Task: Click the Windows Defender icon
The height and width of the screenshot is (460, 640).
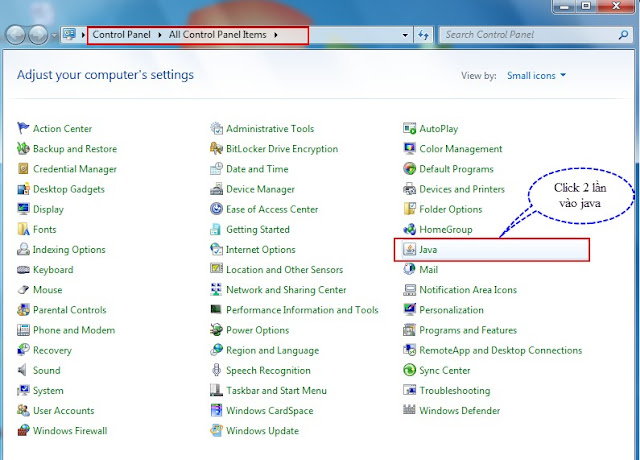Action: coord(409,409)
